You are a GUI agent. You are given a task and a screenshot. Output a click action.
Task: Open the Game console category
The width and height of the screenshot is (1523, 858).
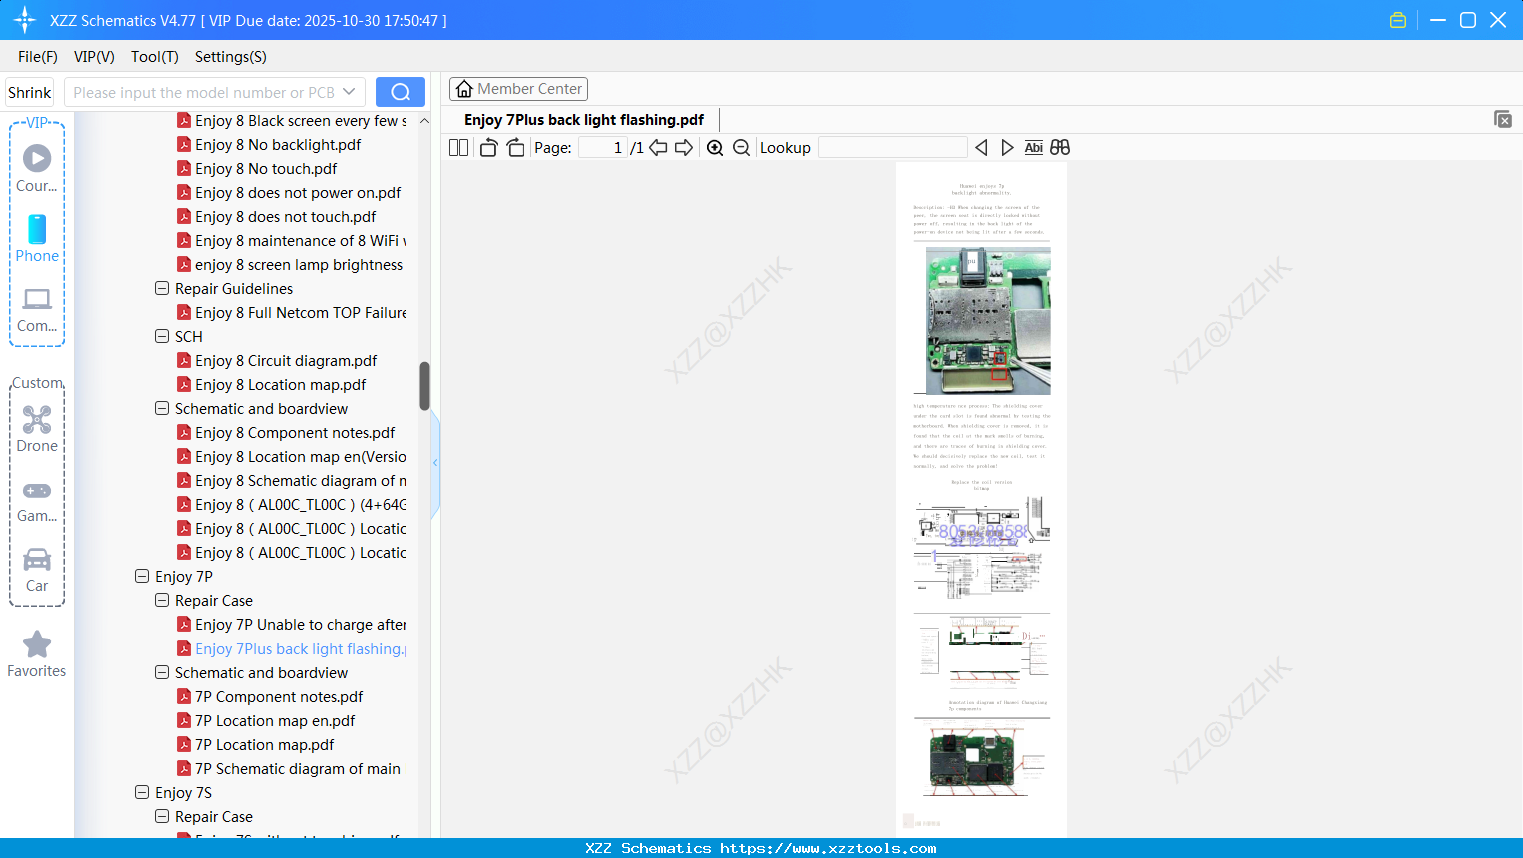[x=37, y=500]
